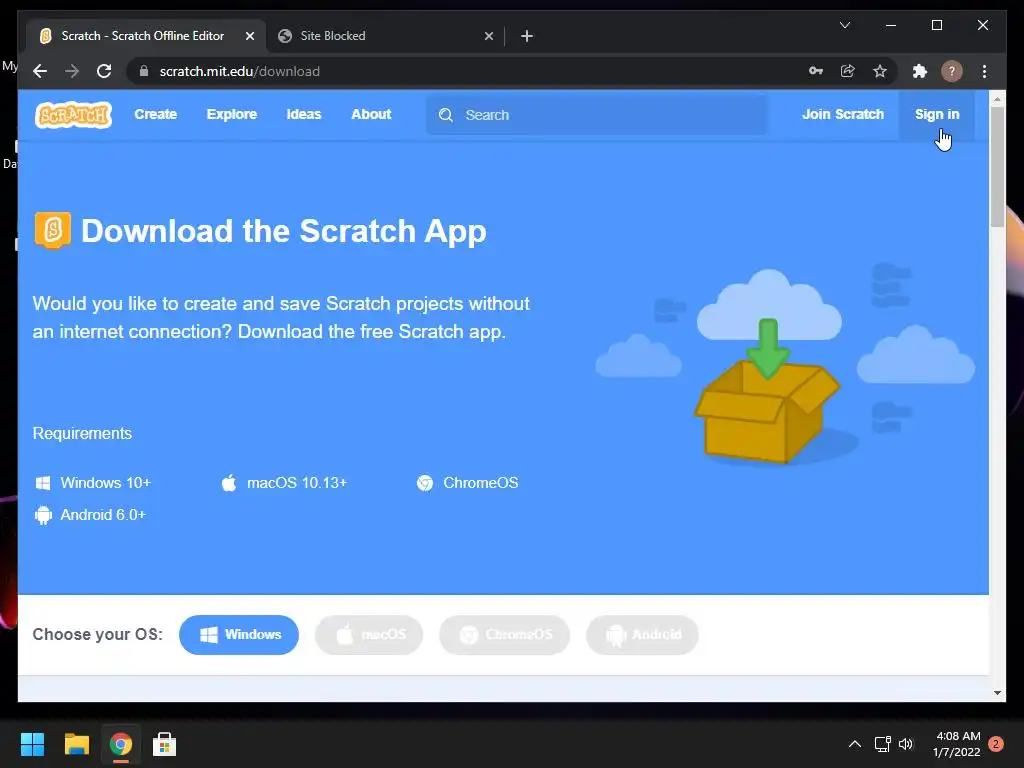This screenshot has height=768, width=1024.
Task: Open the clock showing 4:08 AM
Action: click(957, 744)
